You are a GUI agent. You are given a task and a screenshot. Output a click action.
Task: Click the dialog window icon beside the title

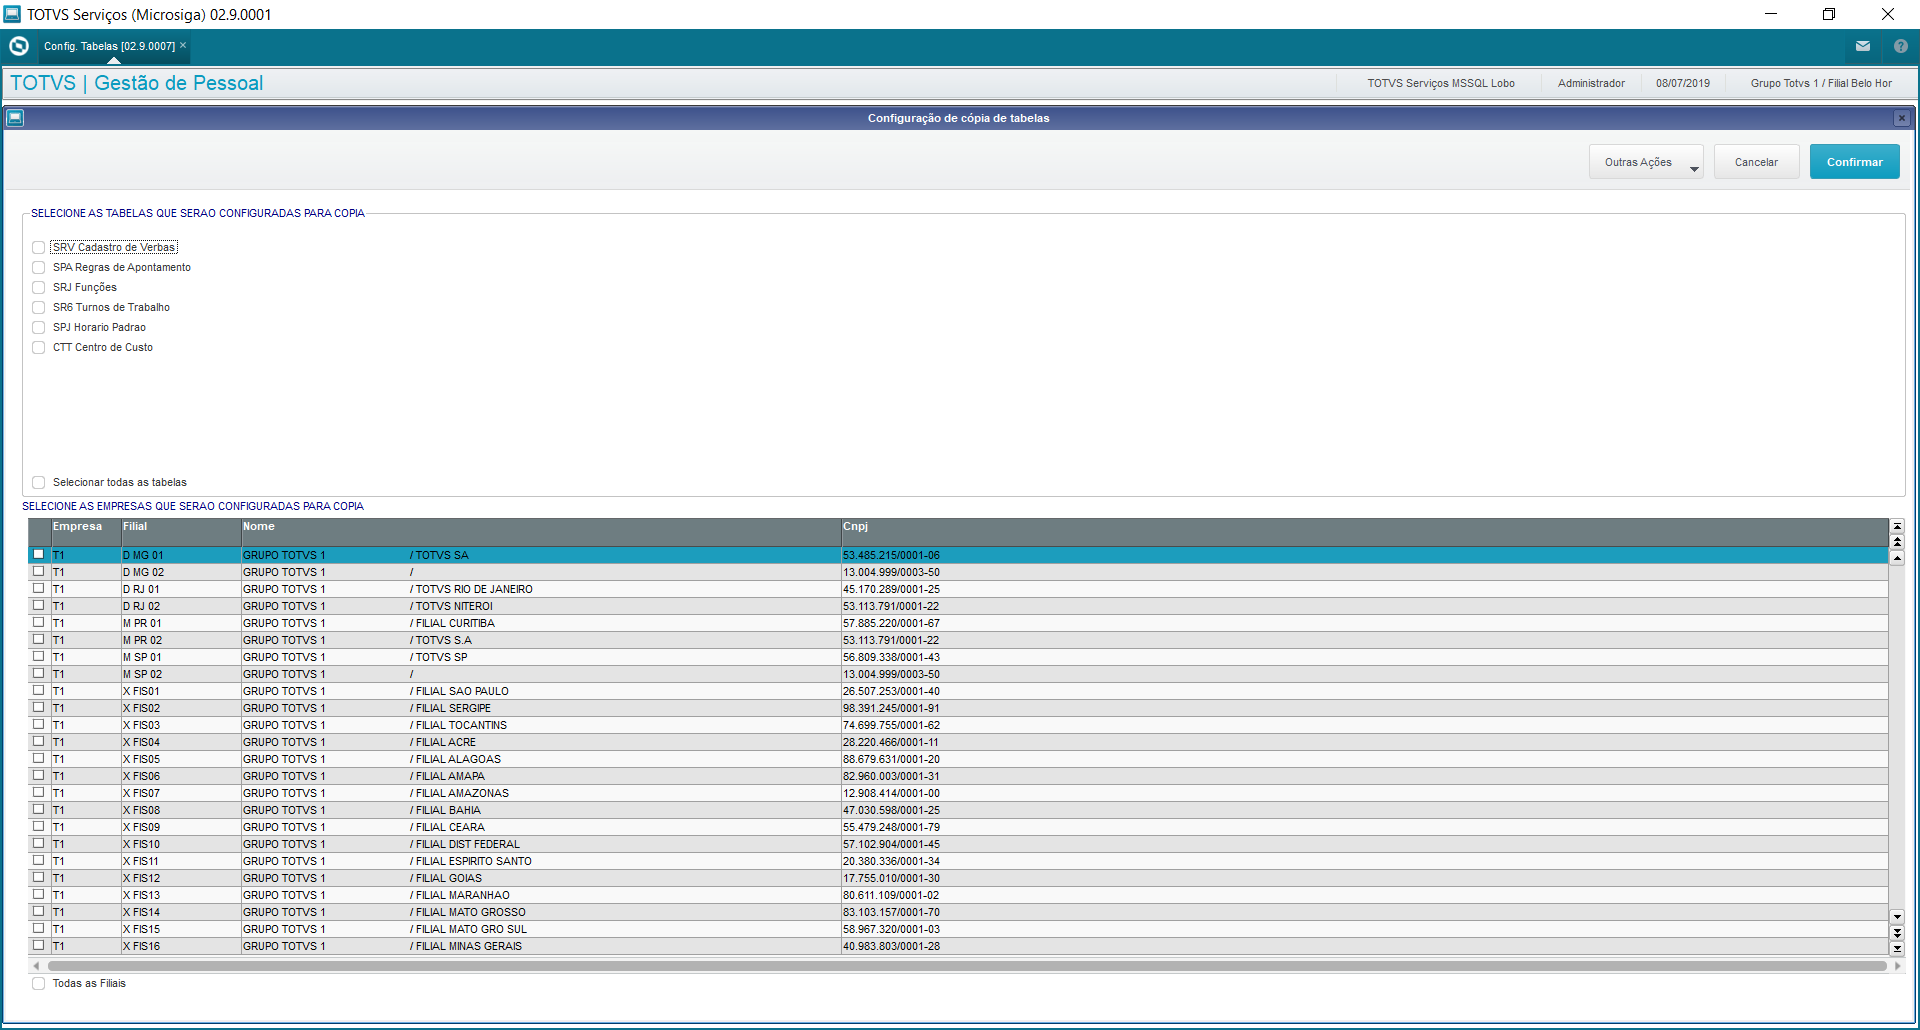pos(15,118)
